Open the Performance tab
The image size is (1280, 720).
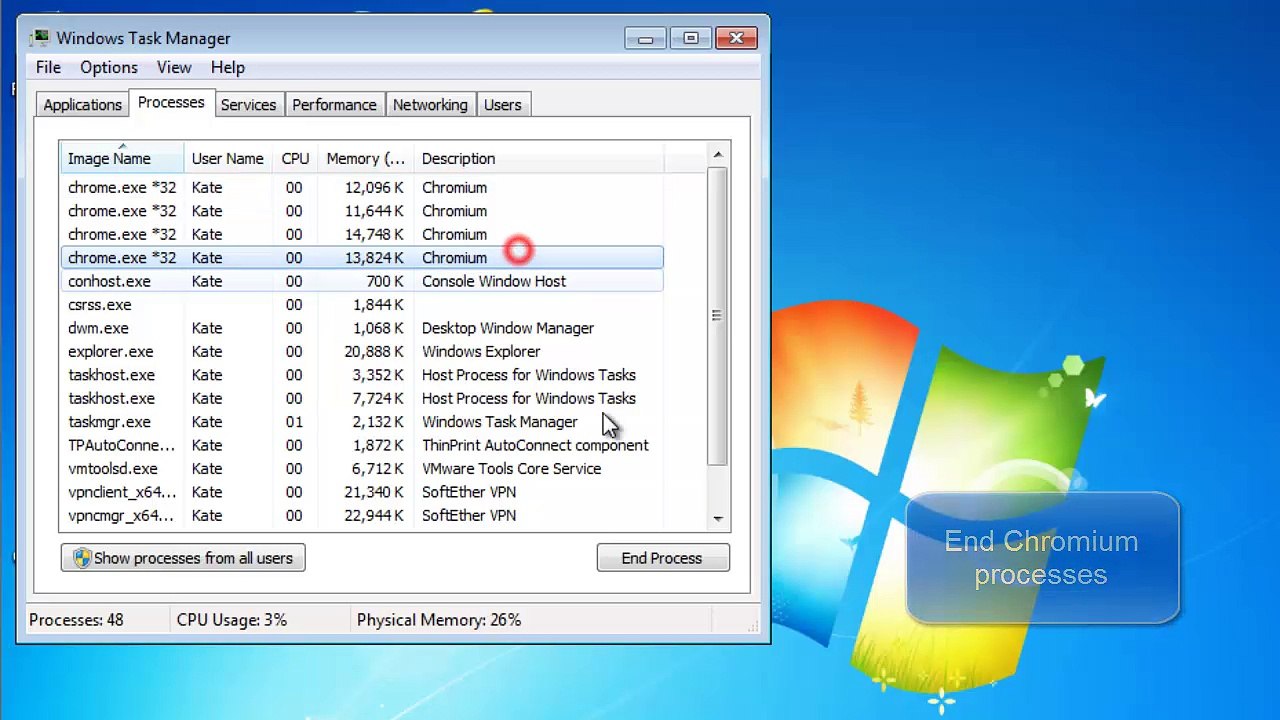(x=334, y=105)
